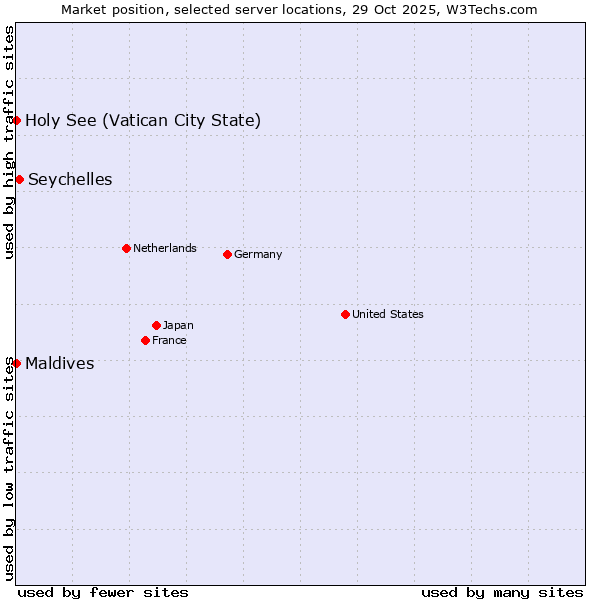Viewport: 600px width, 600px height.
Task: Click the France red data point
Action: click(145, 340)
